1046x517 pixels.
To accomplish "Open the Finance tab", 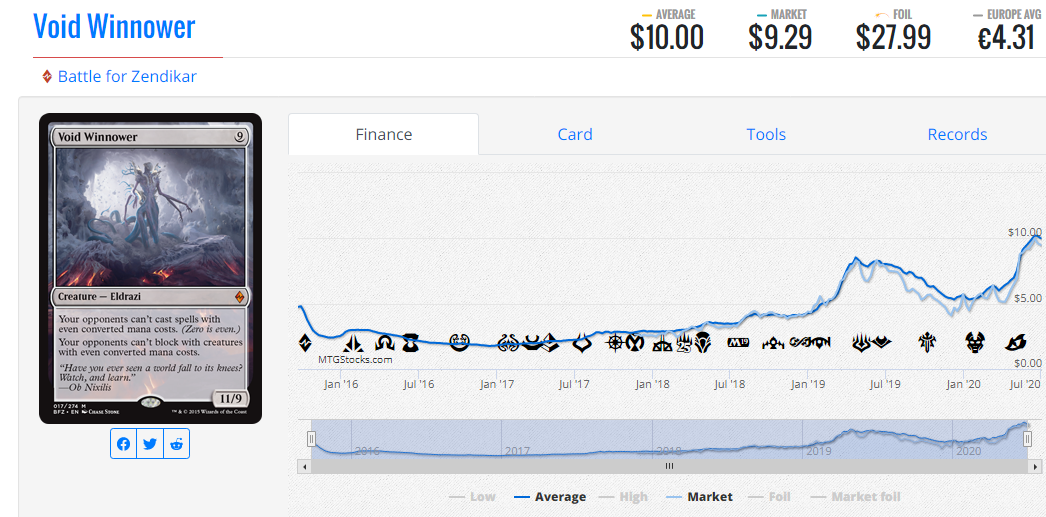I will click(384, 134).
